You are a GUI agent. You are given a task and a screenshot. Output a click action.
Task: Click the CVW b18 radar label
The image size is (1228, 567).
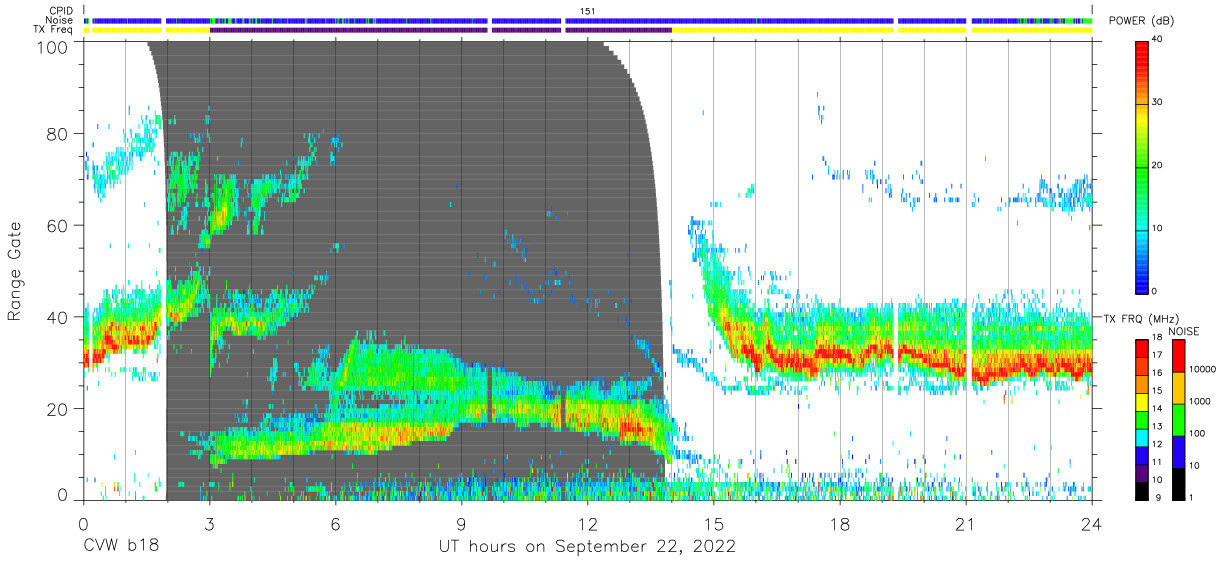(x=121, y=547)
